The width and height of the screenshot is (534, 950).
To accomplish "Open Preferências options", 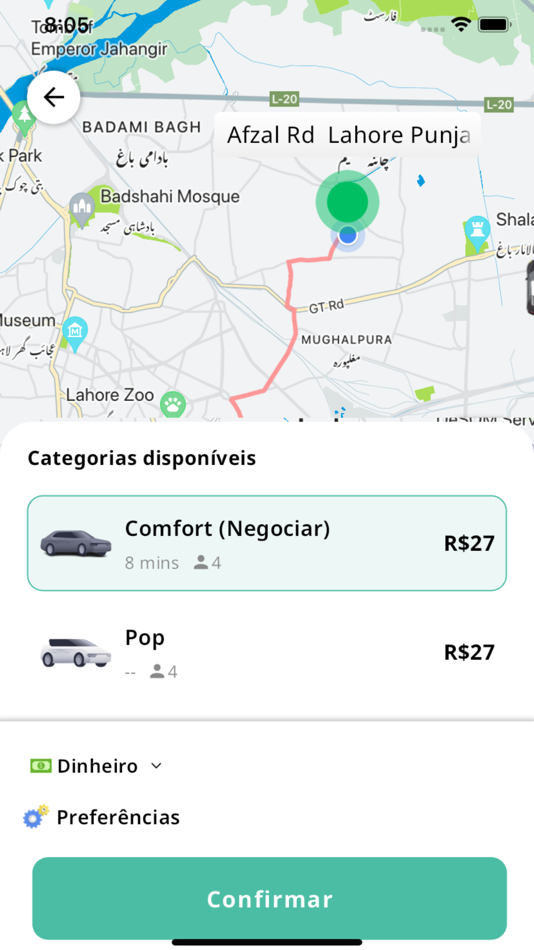I will [x=101, y=817].
